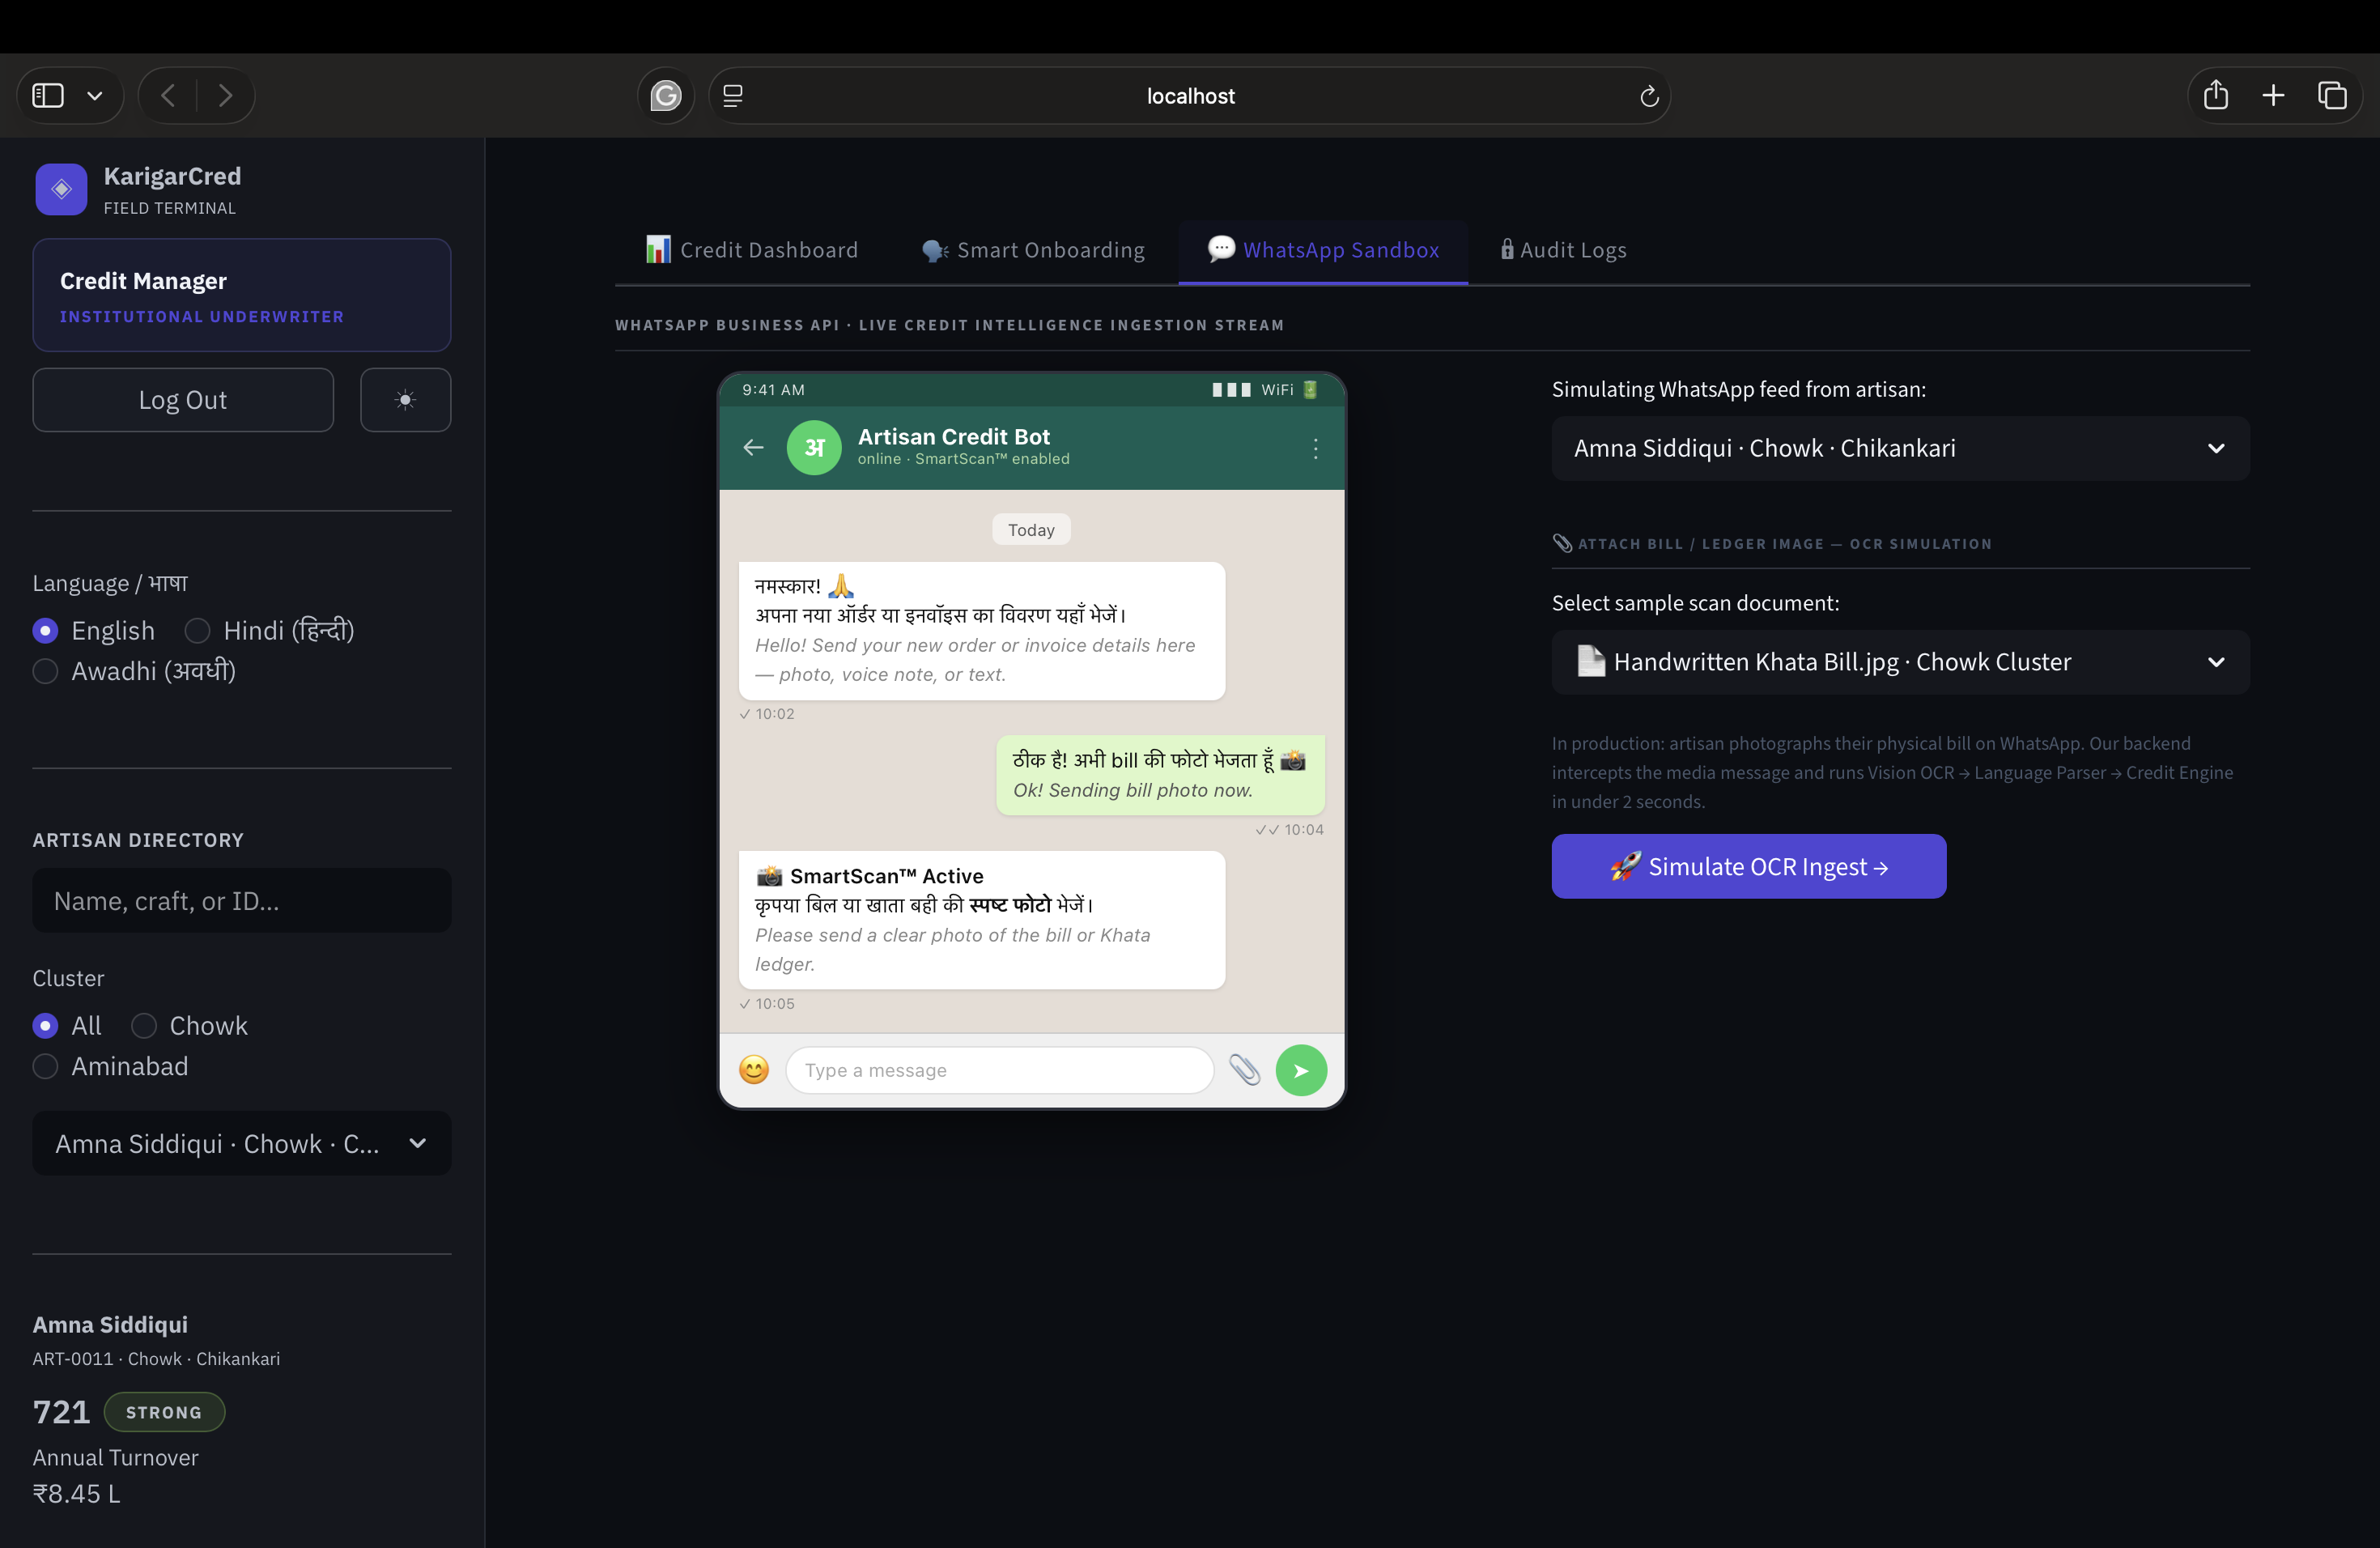Click the SmartScan™ Active message bubble
2380x1548 pixels.
(982, 920)
